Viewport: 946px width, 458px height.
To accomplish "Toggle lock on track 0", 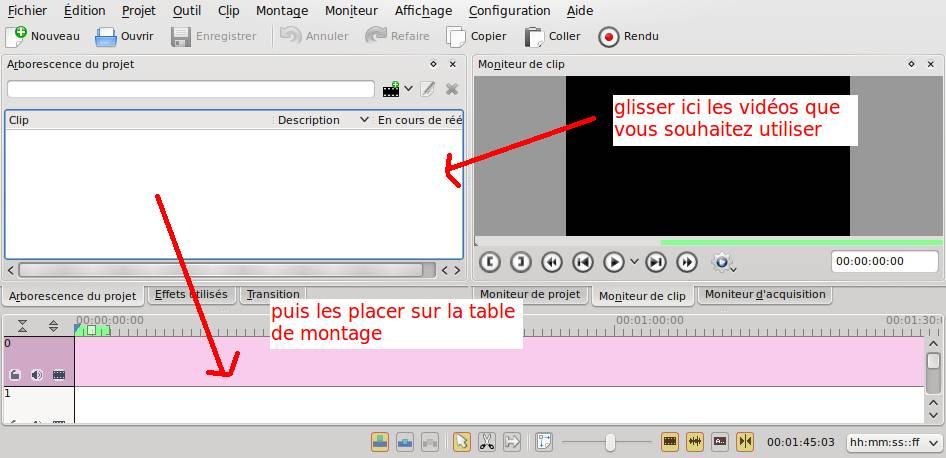I will pos(15,375).
